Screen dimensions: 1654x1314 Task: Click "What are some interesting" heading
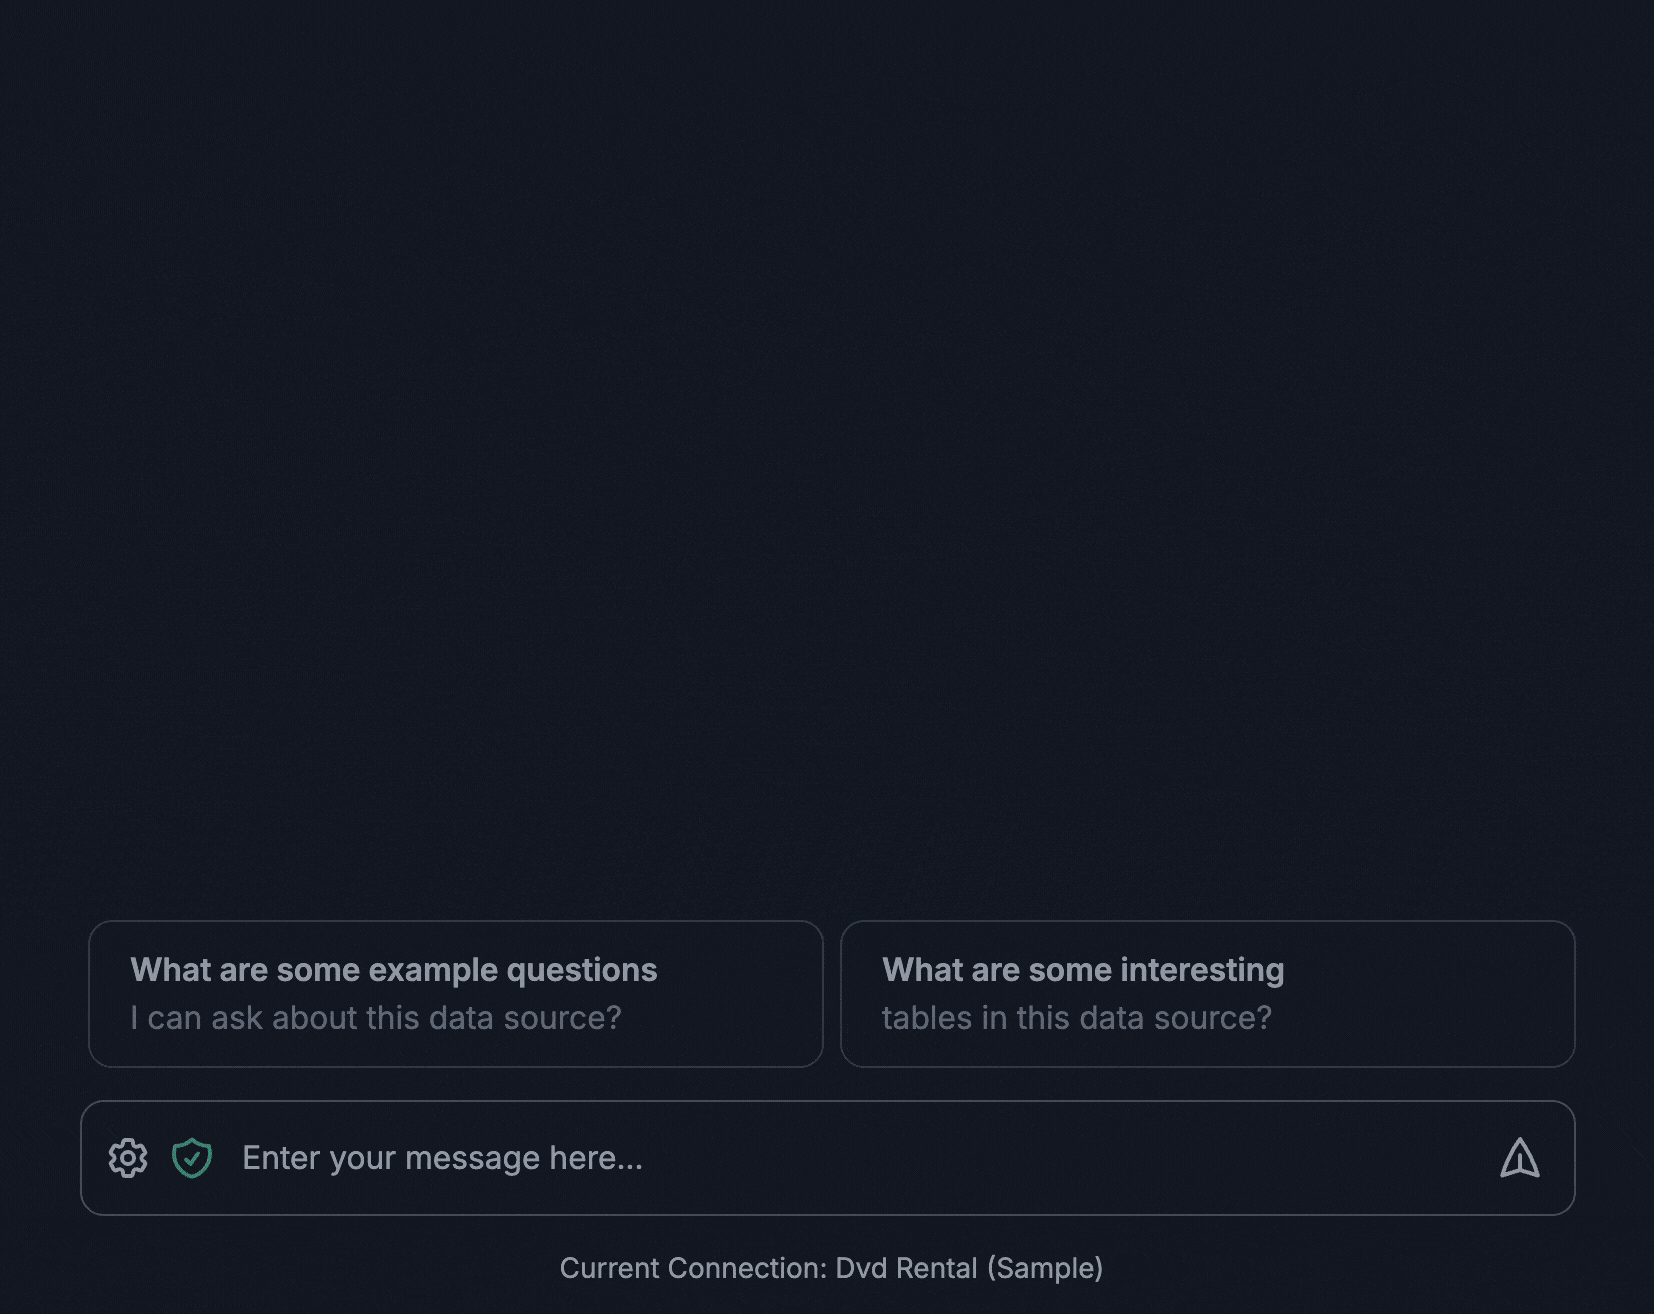[1083, 970]
